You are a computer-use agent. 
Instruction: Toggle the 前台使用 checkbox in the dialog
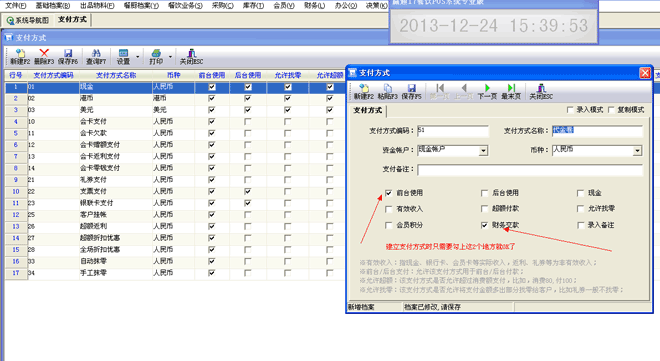(x=389, y=193)
